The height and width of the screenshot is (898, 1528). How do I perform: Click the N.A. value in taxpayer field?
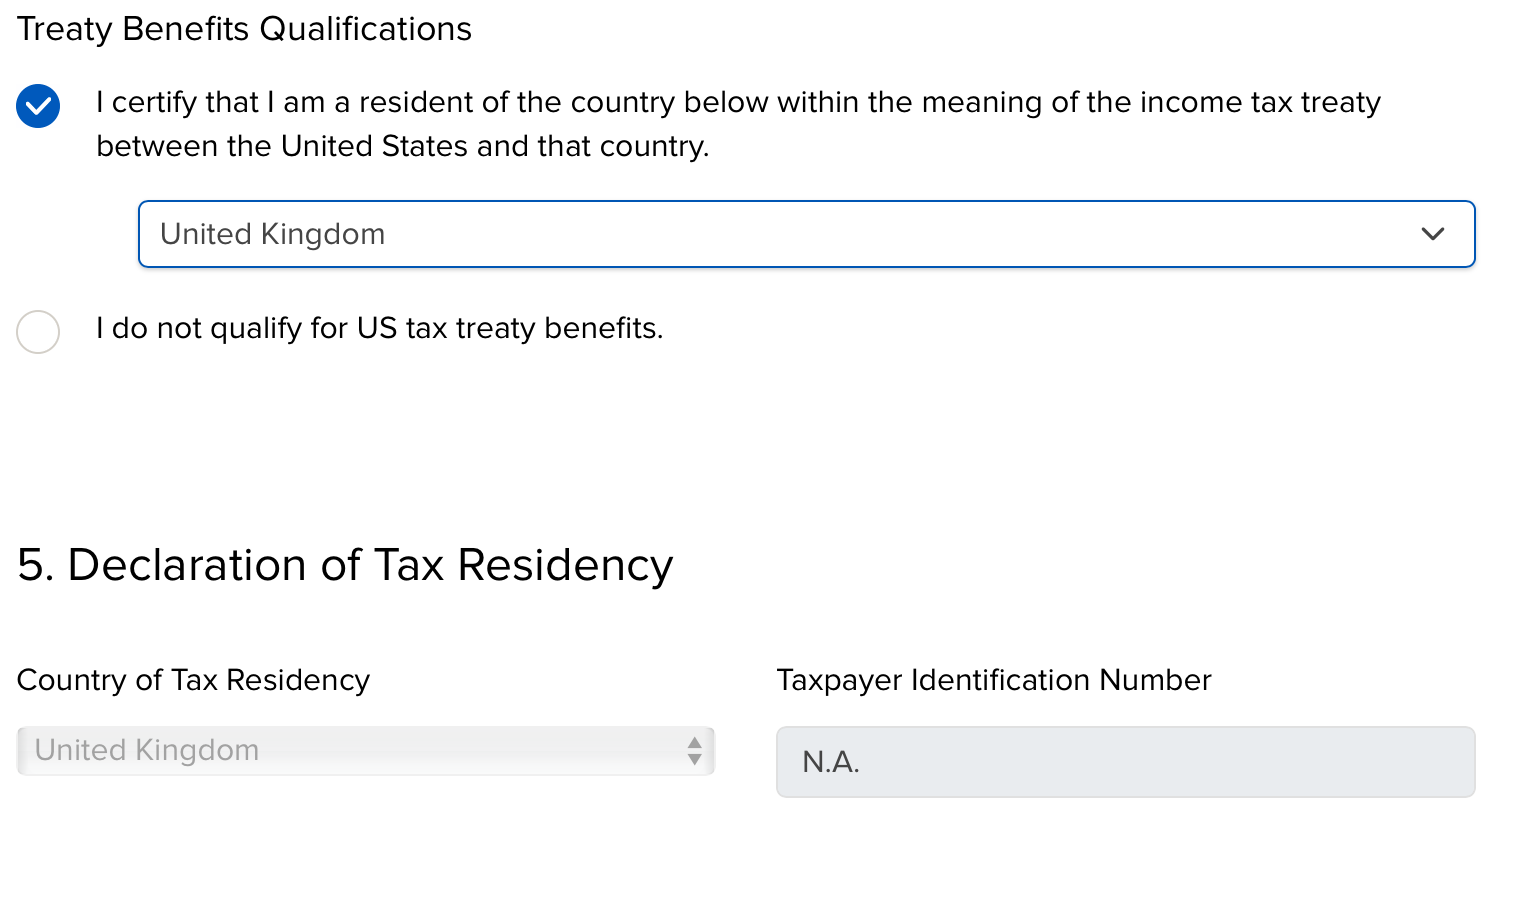point(830,762)
